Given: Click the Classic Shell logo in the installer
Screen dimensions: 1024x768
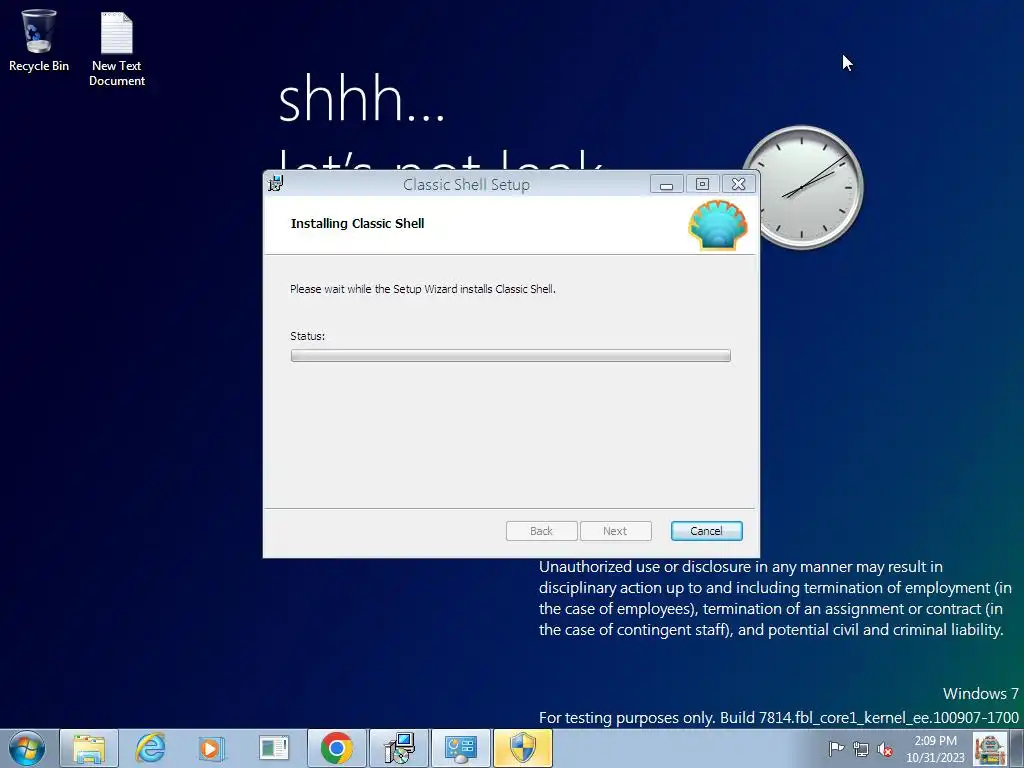Looking at the screenshot, I should 718,225.
